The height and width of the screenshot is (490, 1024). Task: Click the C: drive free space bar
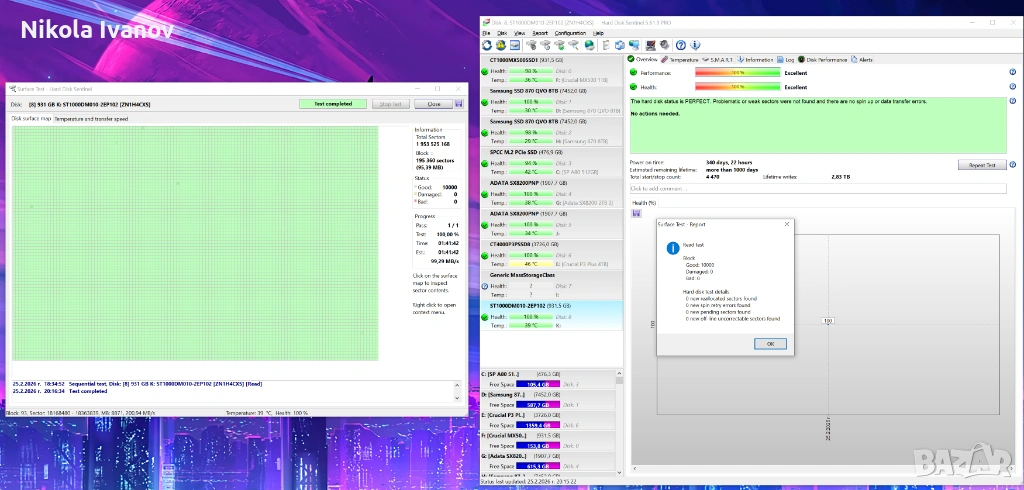538,384
